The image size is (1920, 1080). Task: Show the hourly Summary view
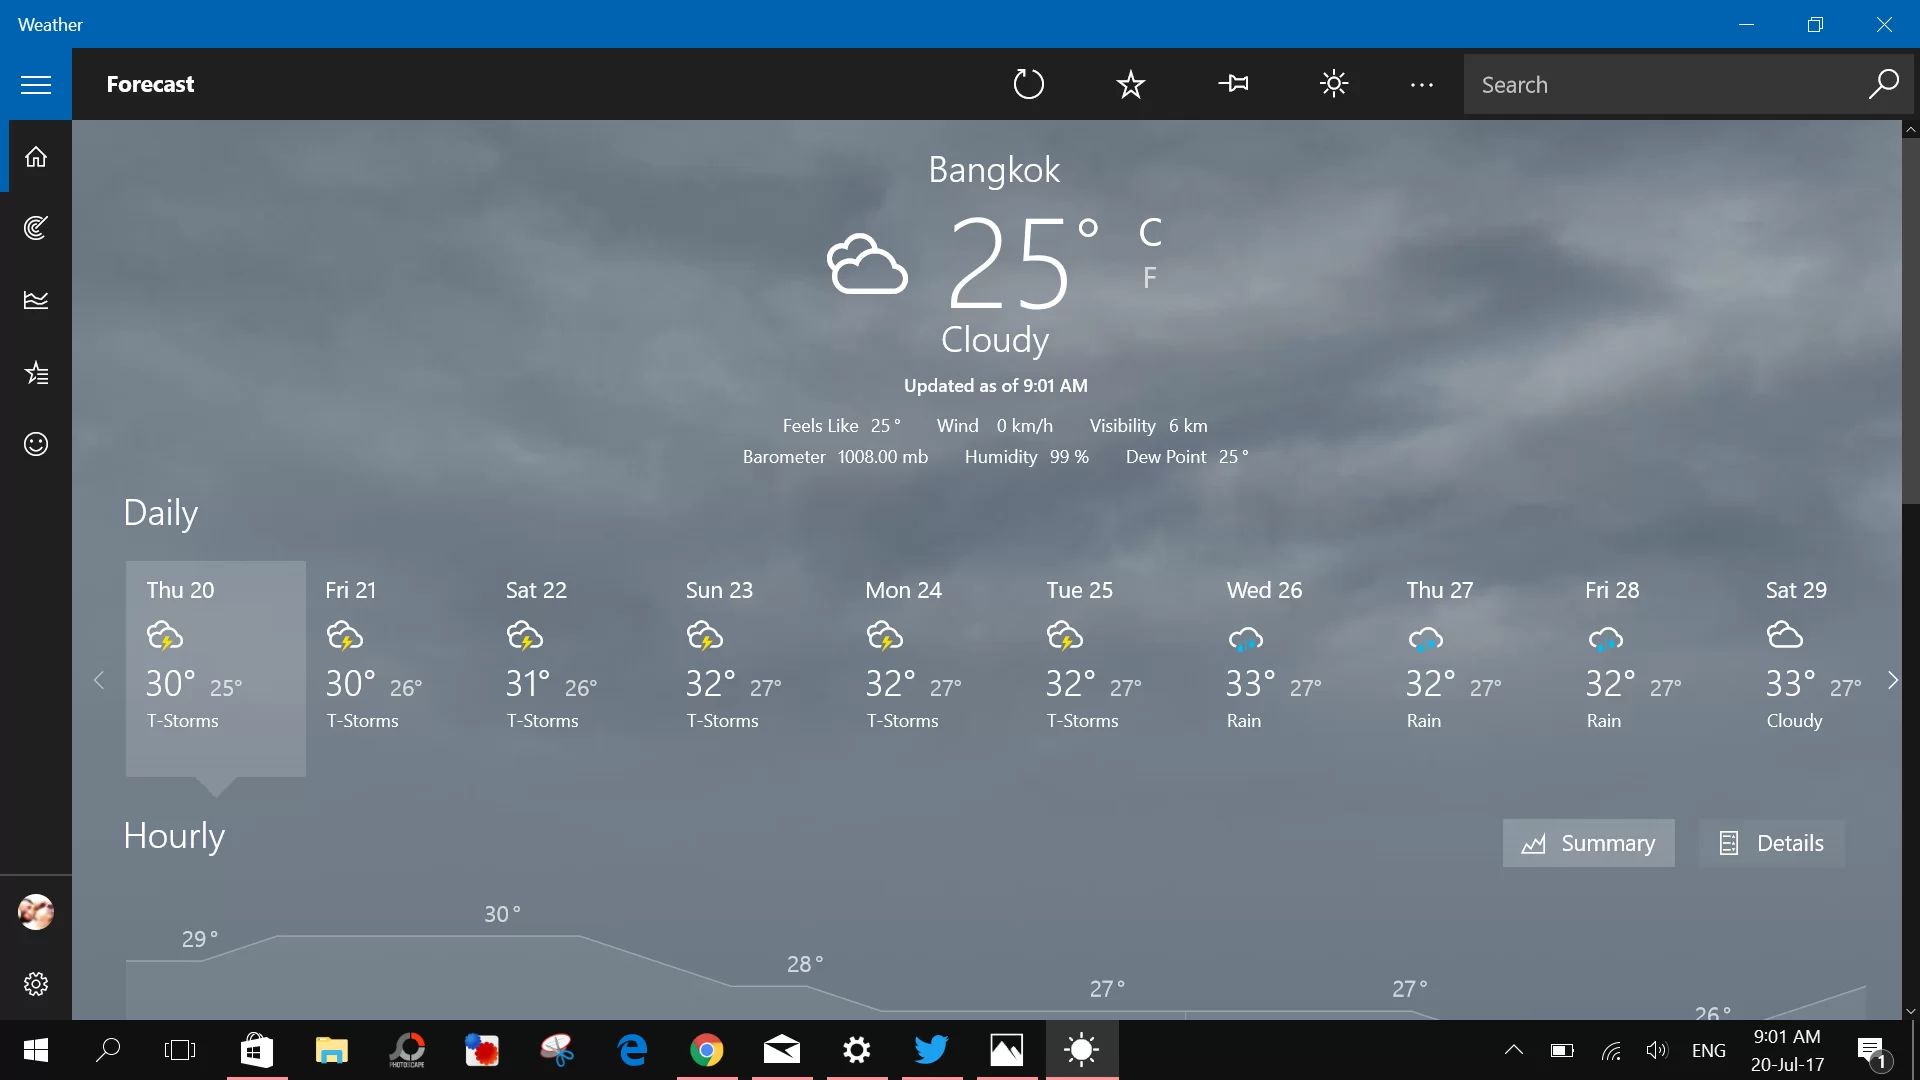pos(1588,843)
